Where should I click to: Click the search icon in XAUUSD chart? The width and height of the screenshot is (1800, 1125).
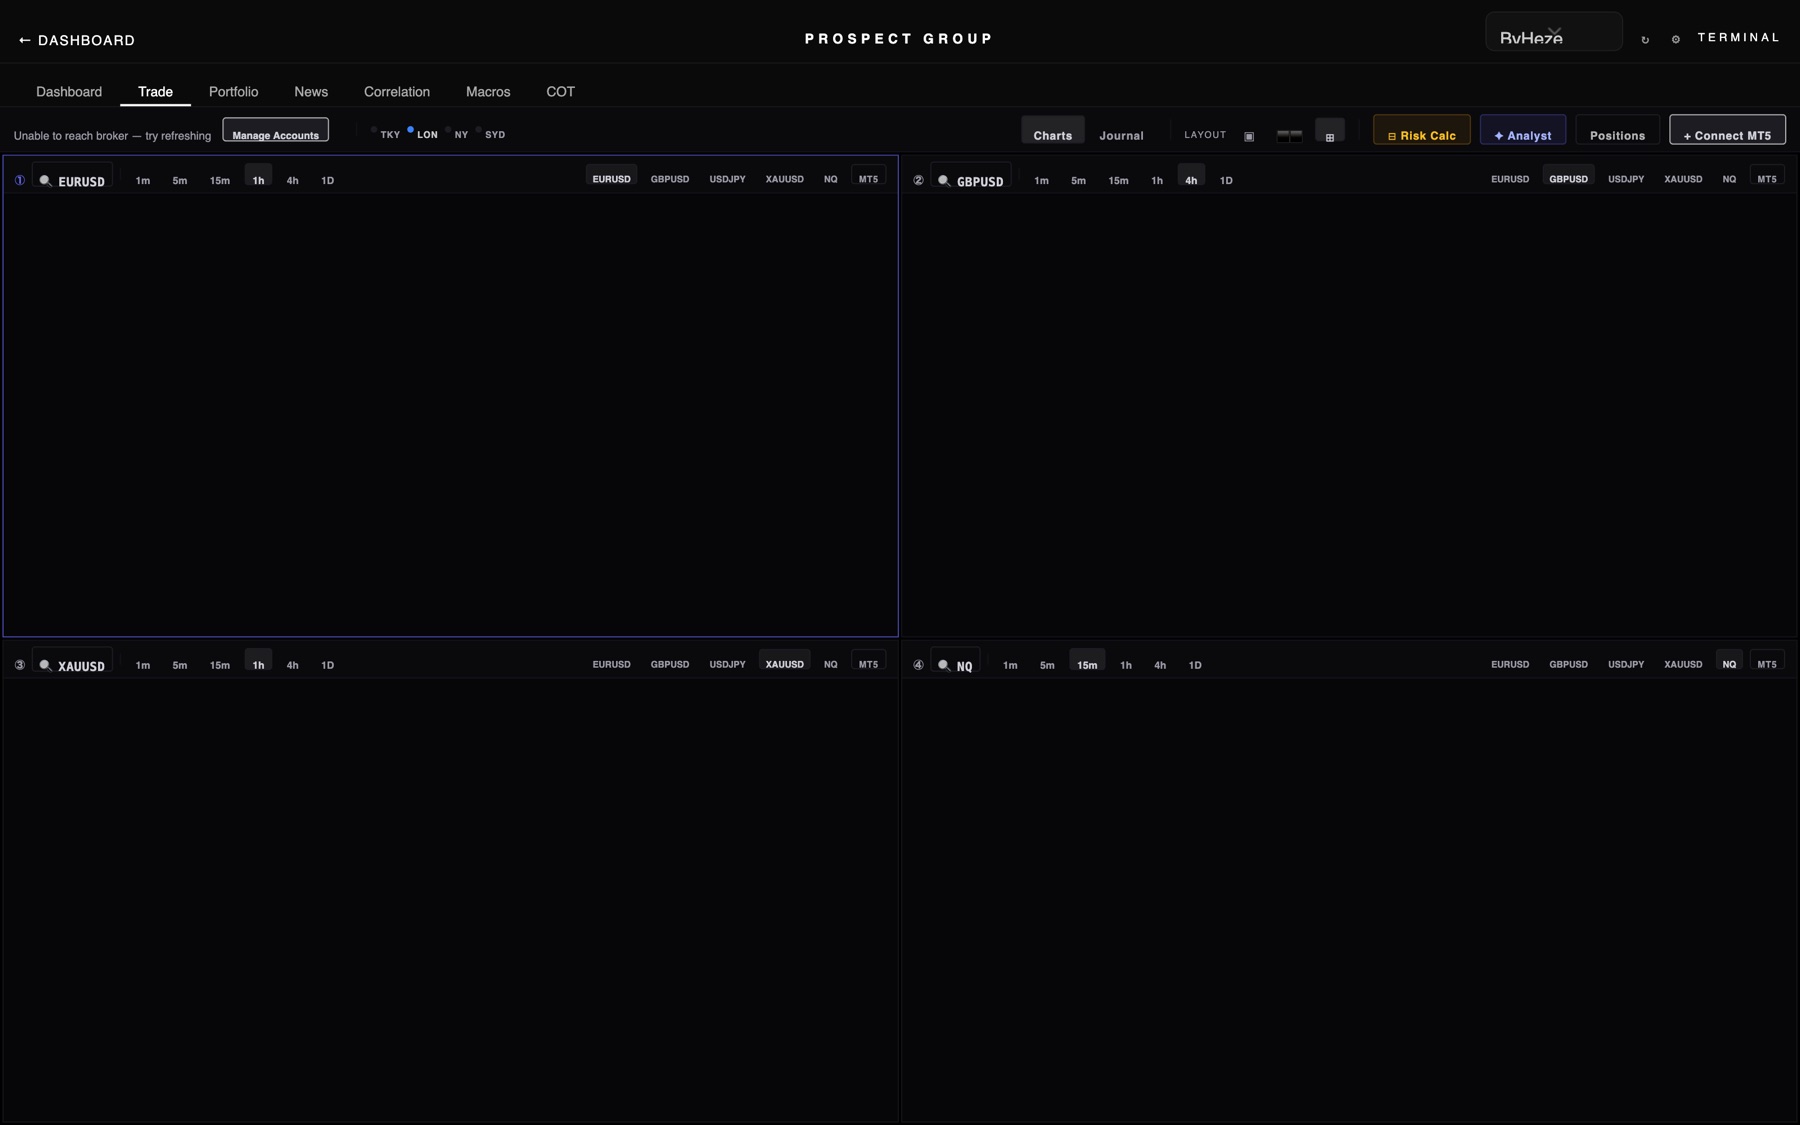pyautogui.click(x=45, y=665)
